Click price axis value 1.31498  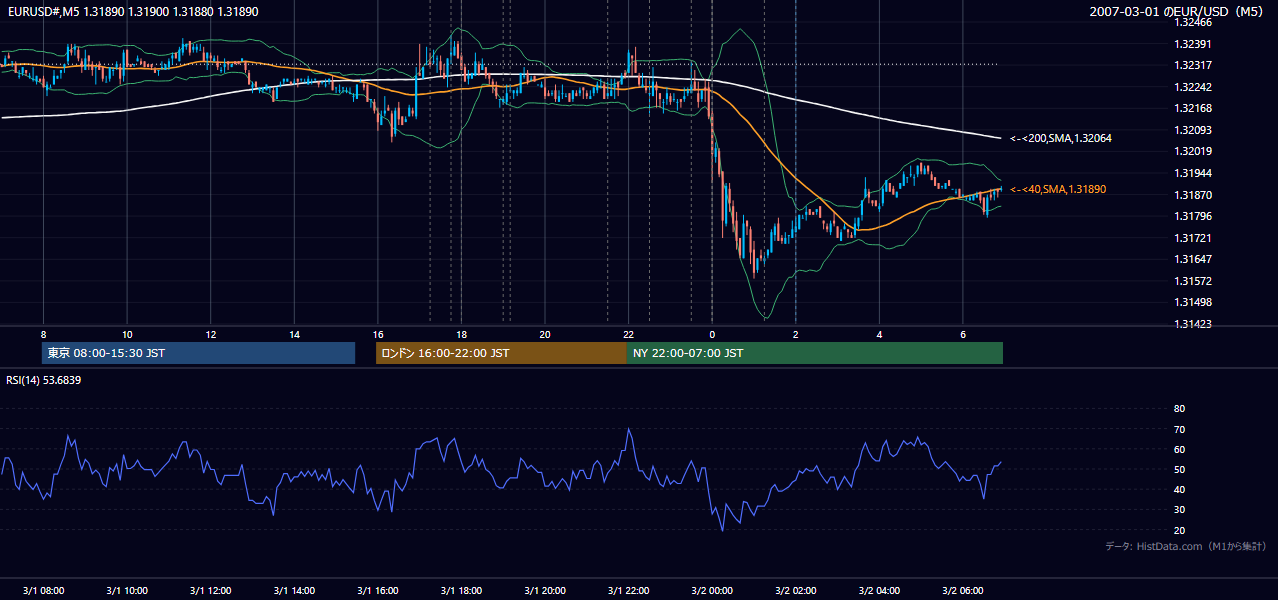pyautogui.click(x=1193, y=302)
